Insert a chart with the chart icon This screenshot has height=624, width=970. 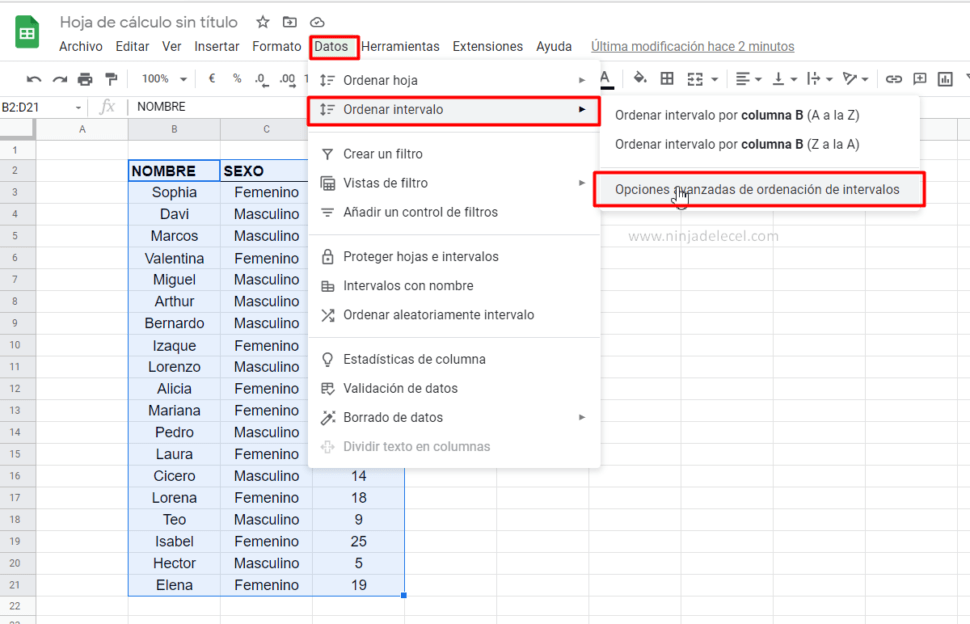(946, 78)
